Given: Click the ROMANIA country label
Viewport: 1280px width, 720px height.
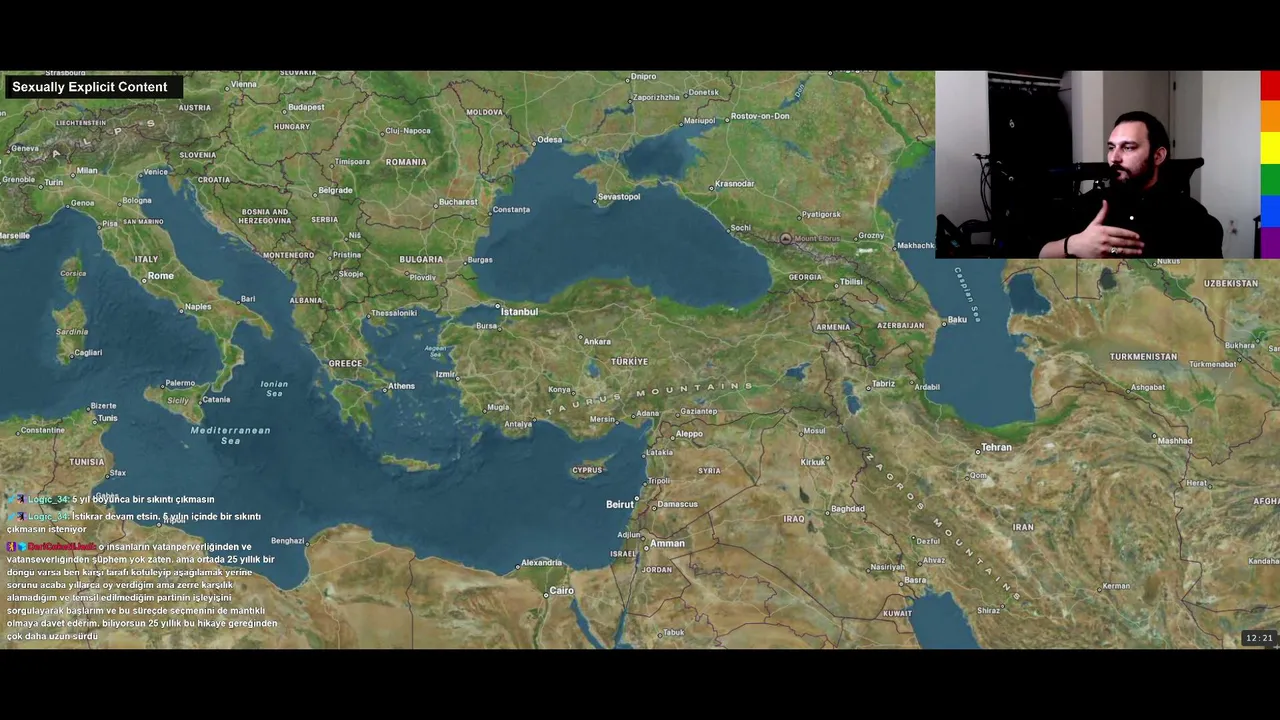Looking at the screenshot, I should coord(406,162).
